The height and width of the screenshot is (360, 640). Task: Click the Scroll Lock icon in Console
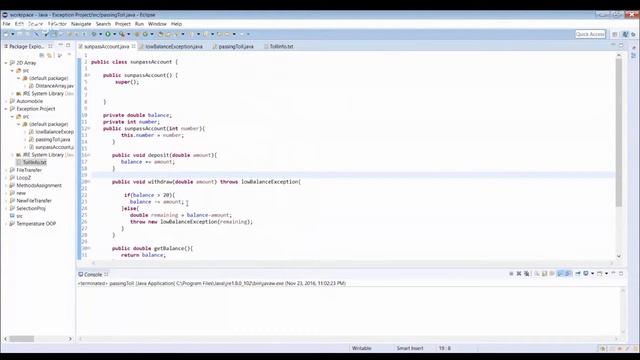[x=544, y=273]
